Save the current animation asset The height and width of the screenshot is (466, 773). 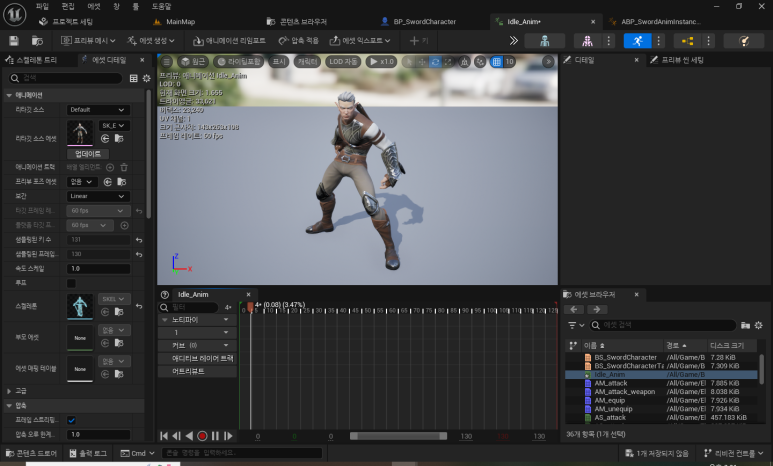coord(14,40)
